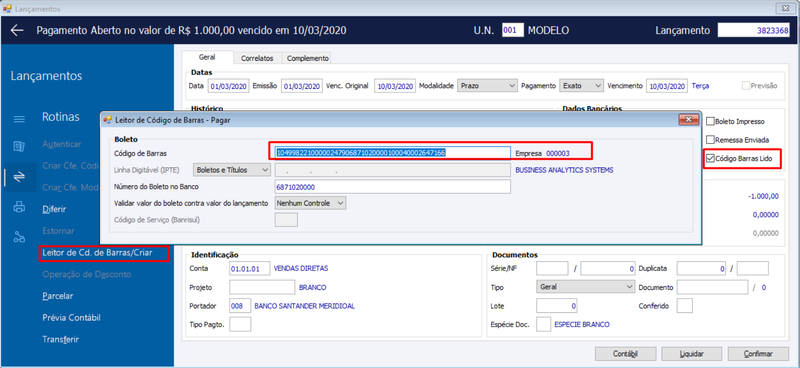Click the Emissão date field
Screen dimensions: 800x368
[x=302, y=86]
